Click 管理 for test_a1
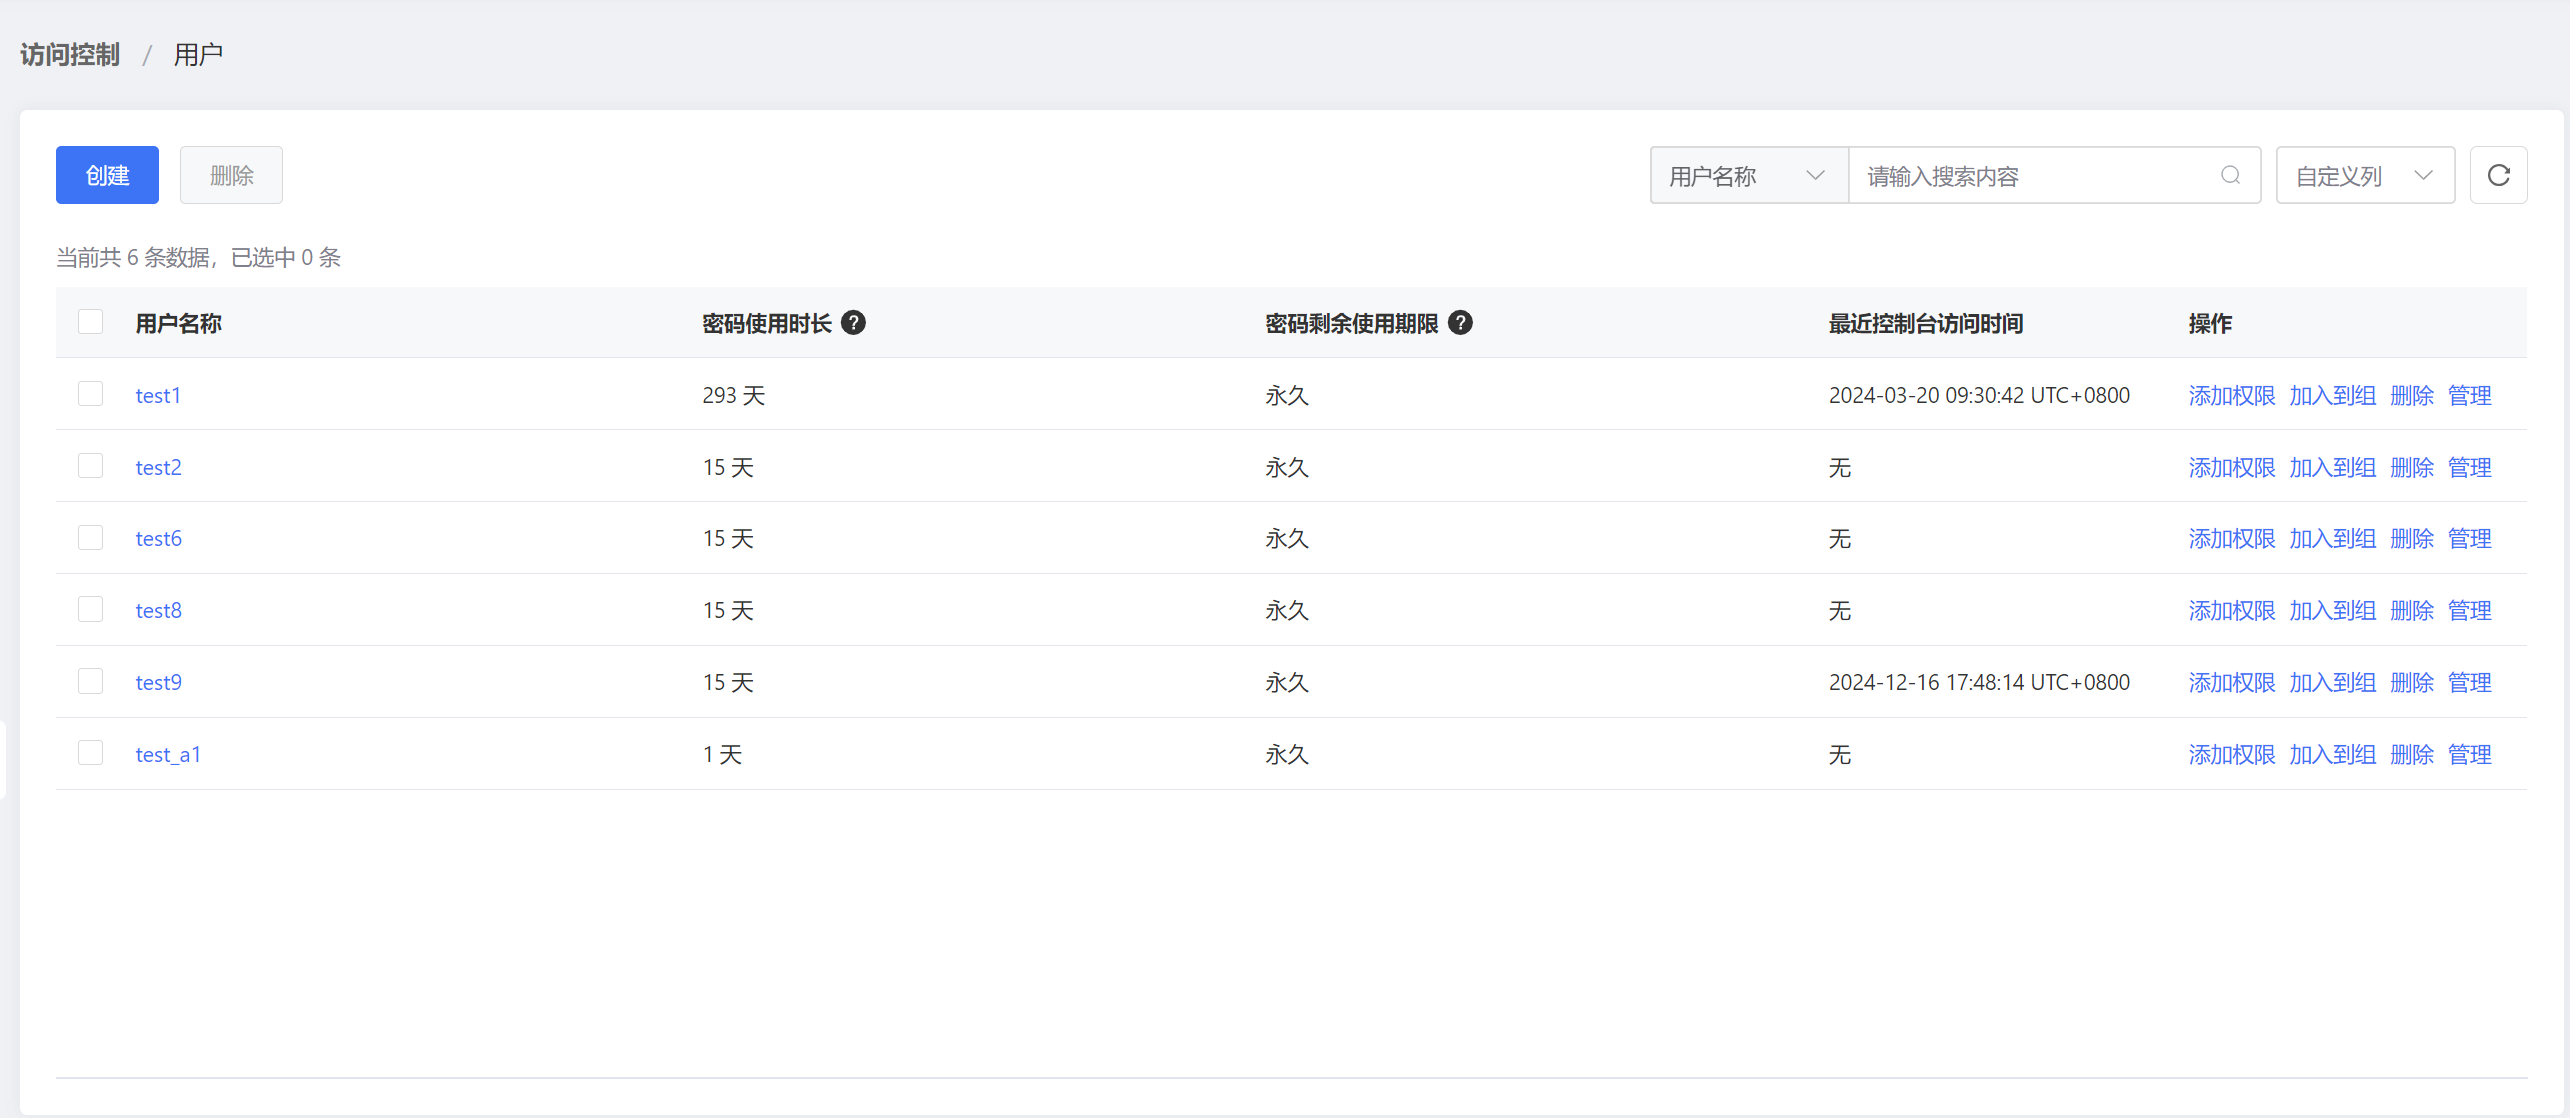The image size is (2570, 1118). click(2469, 754)
